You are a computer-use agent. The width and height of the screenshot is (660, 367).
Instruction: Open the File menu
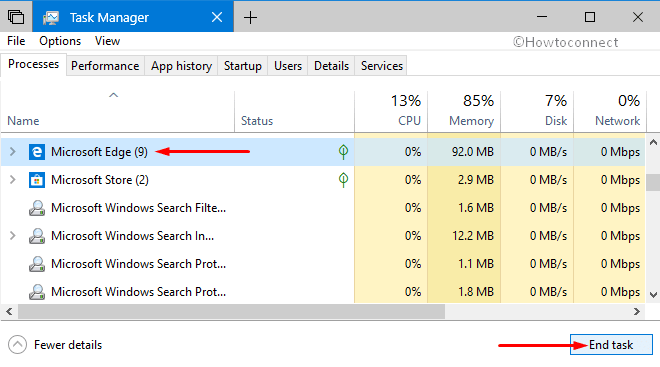tap(16, 41)
